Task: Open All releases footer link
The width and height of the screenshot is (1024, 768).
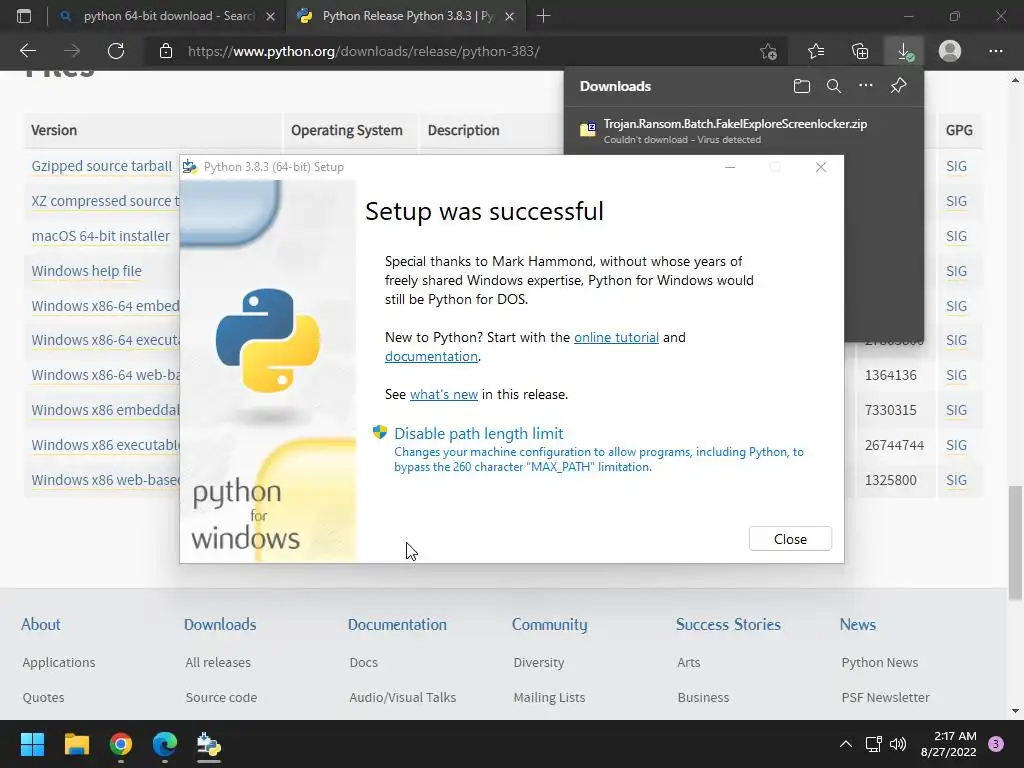Action: [218, 662]
